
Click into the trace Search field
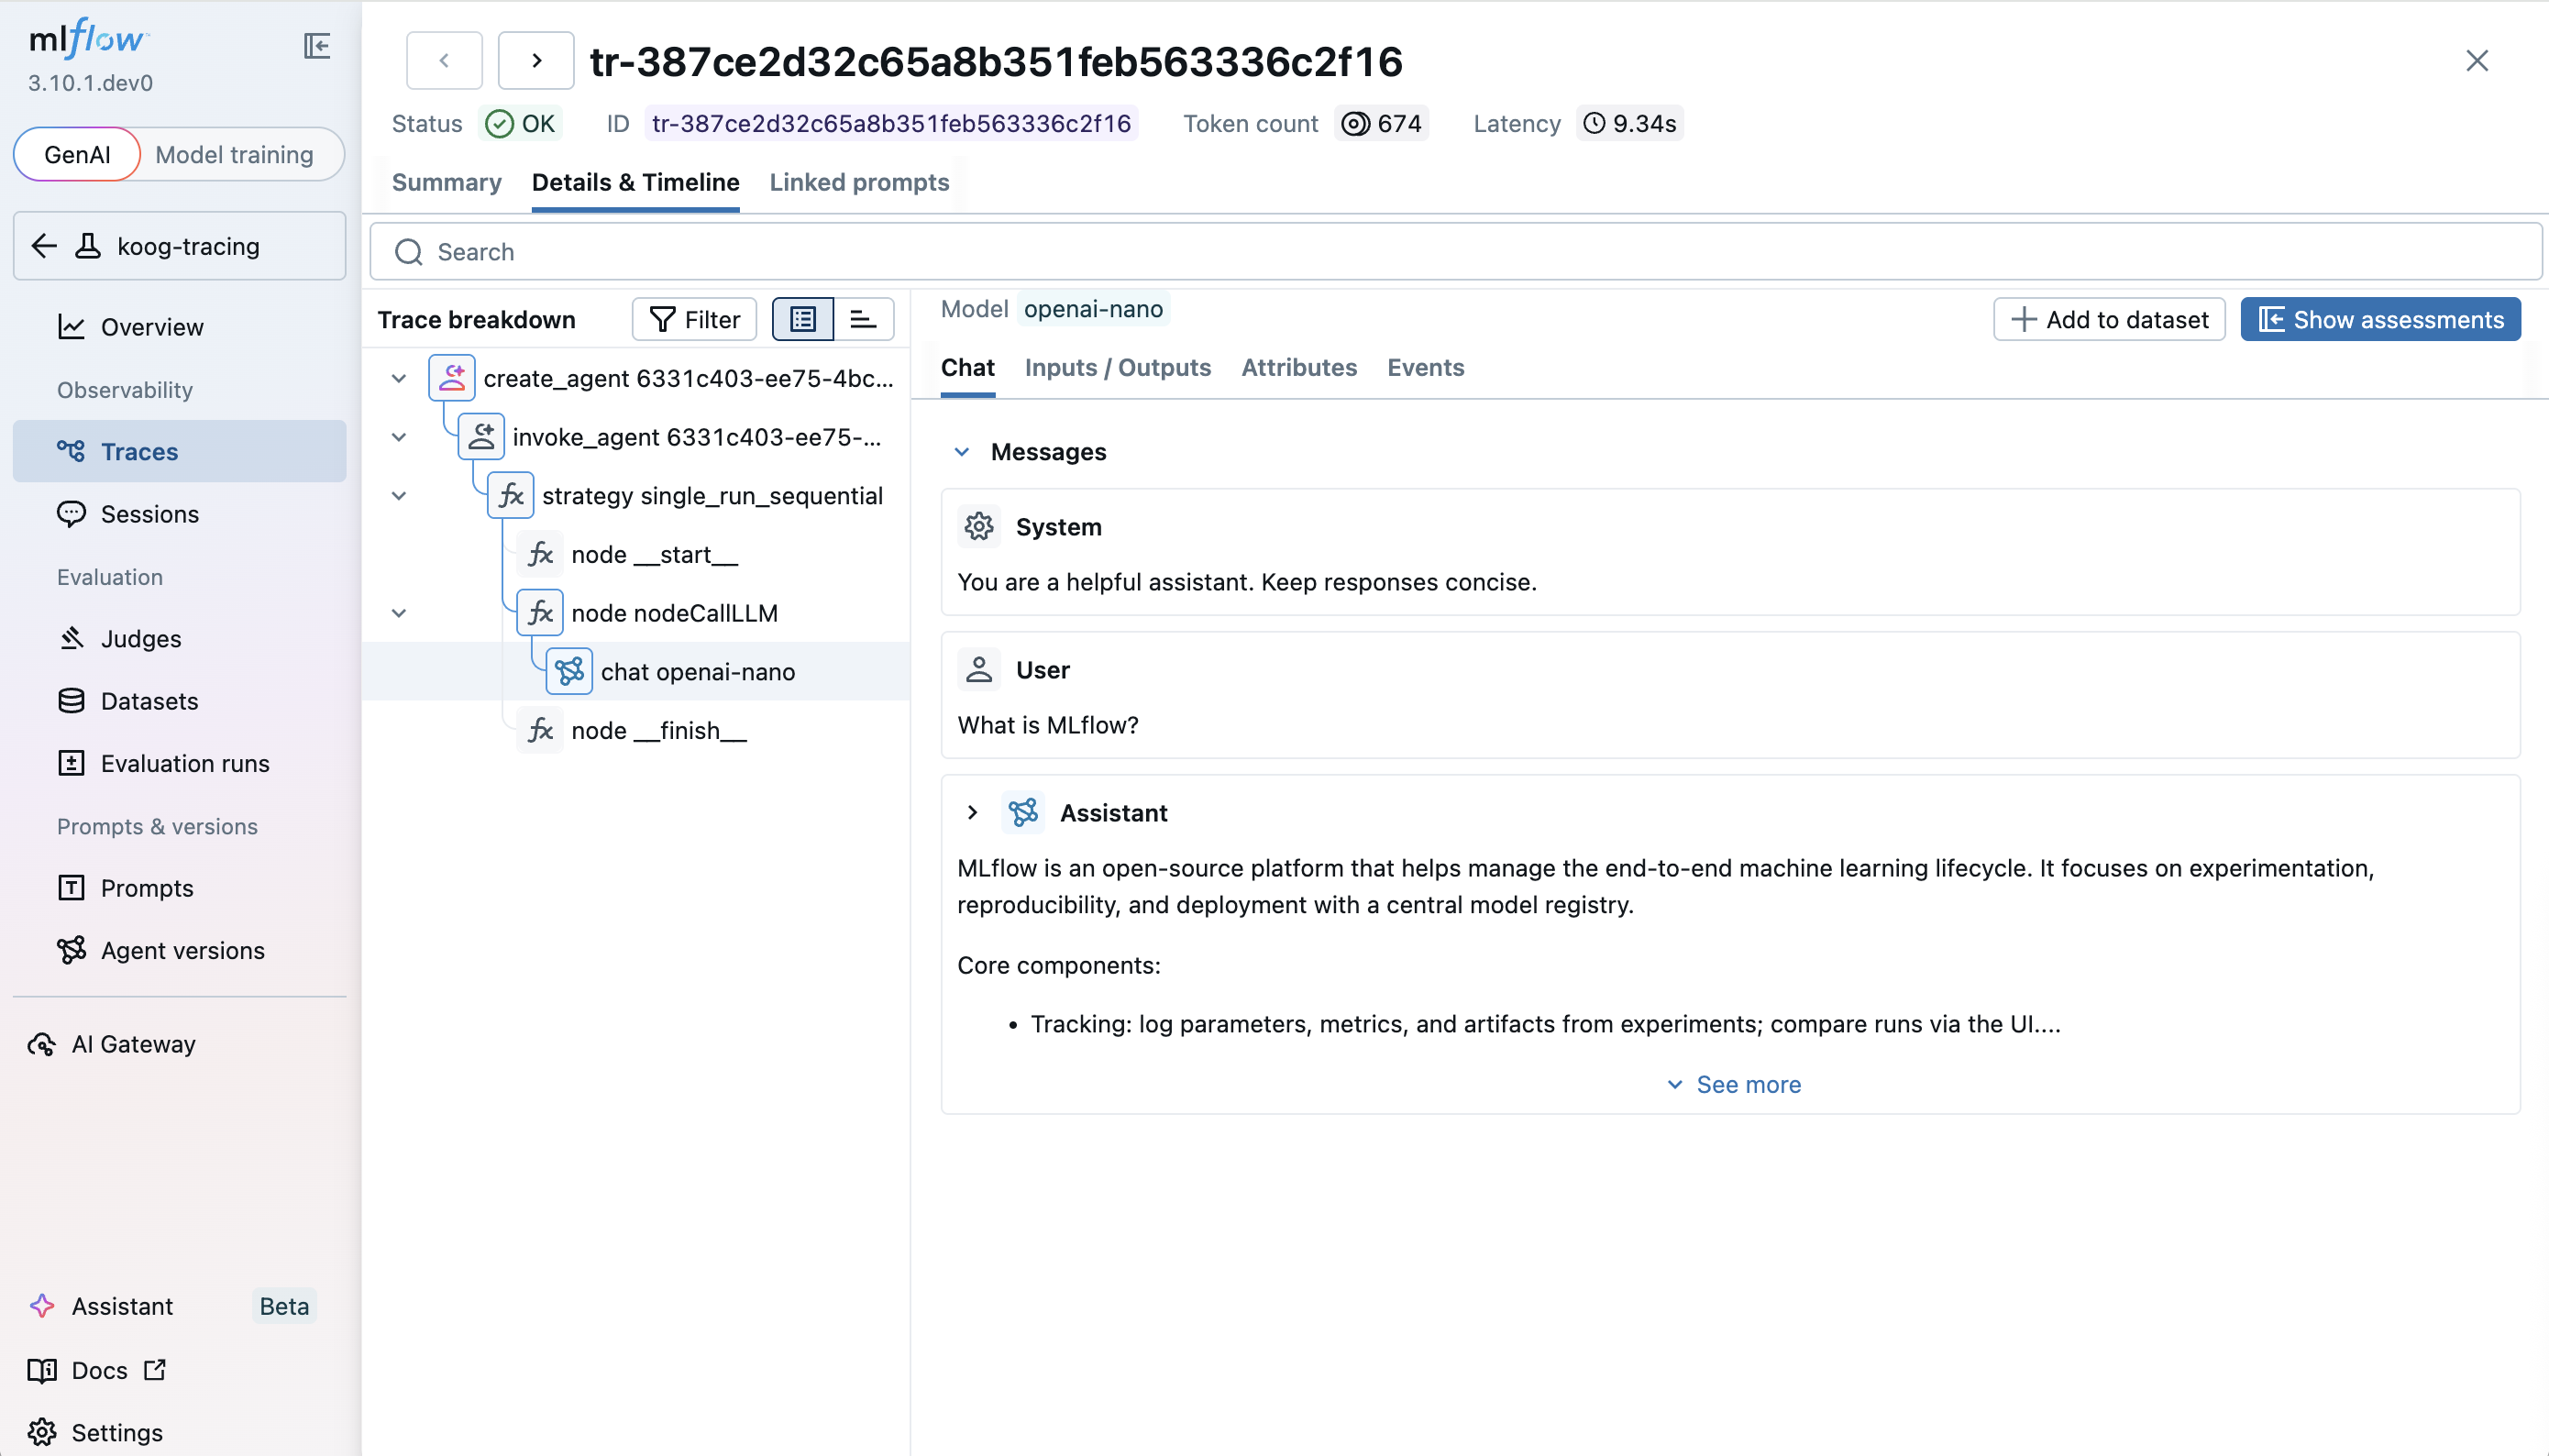click(1455, 252)
